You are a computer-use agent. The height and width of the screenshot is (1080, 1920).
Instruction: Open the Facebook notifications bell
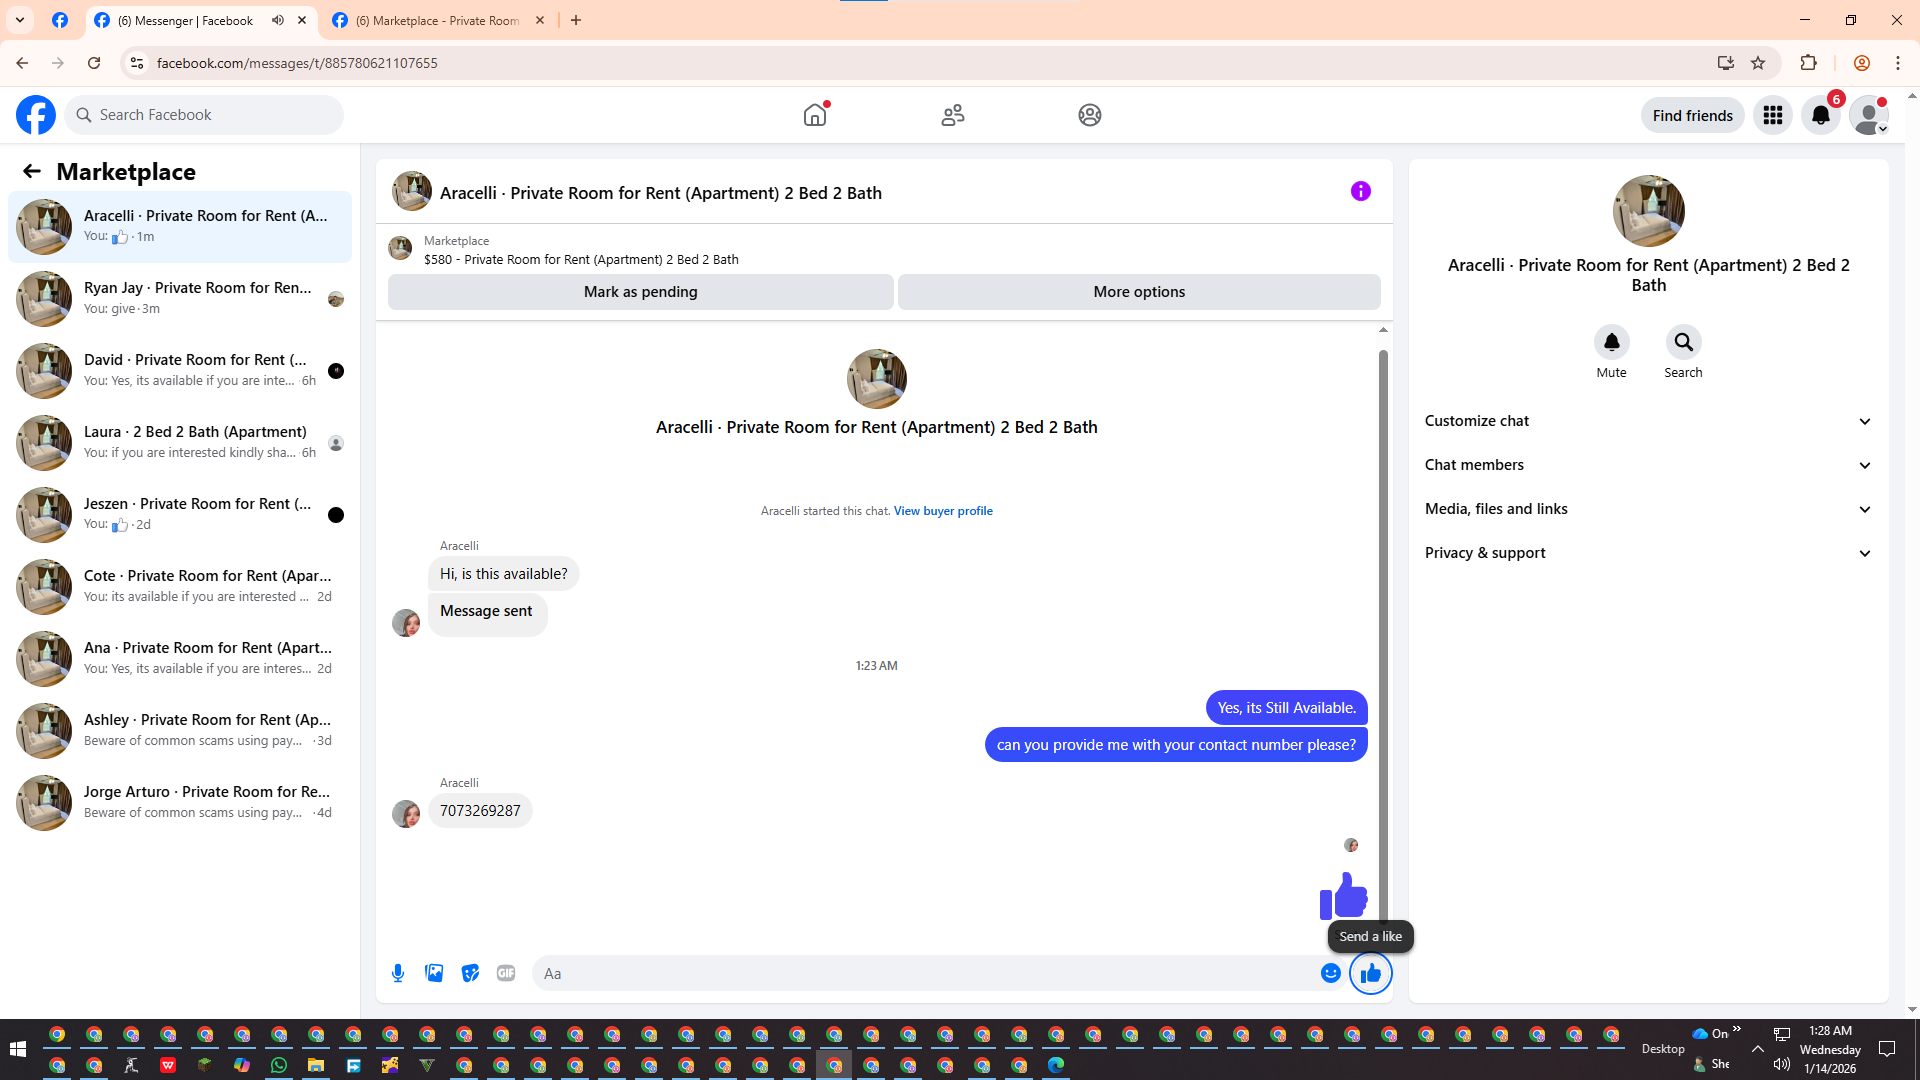point(1820,115)
